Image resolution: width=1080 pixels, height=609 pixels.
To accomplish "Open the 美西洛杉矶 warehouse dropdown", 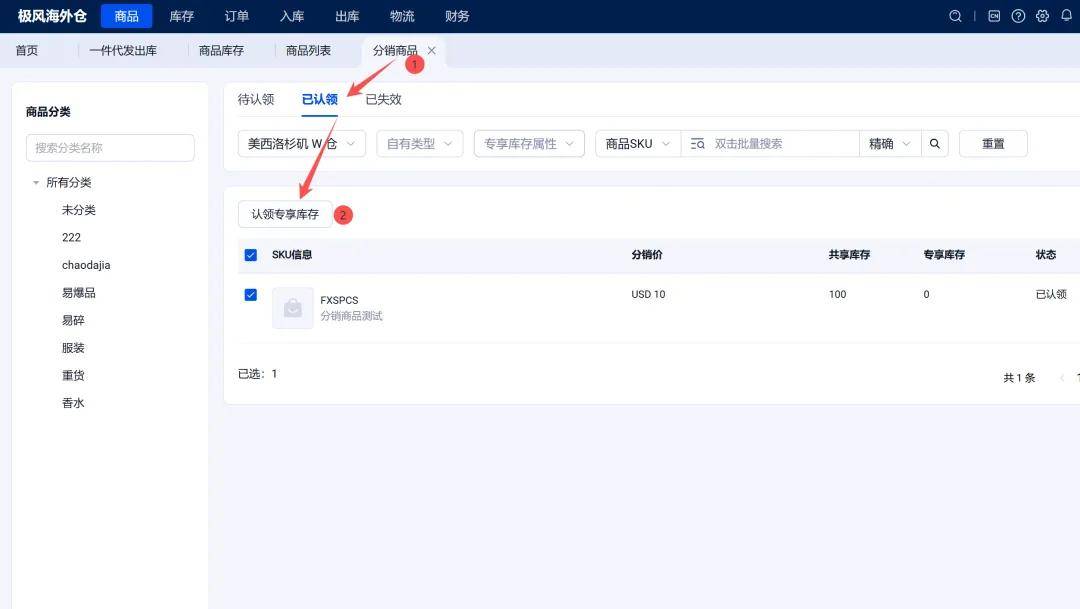I will (x=302, y=143).
